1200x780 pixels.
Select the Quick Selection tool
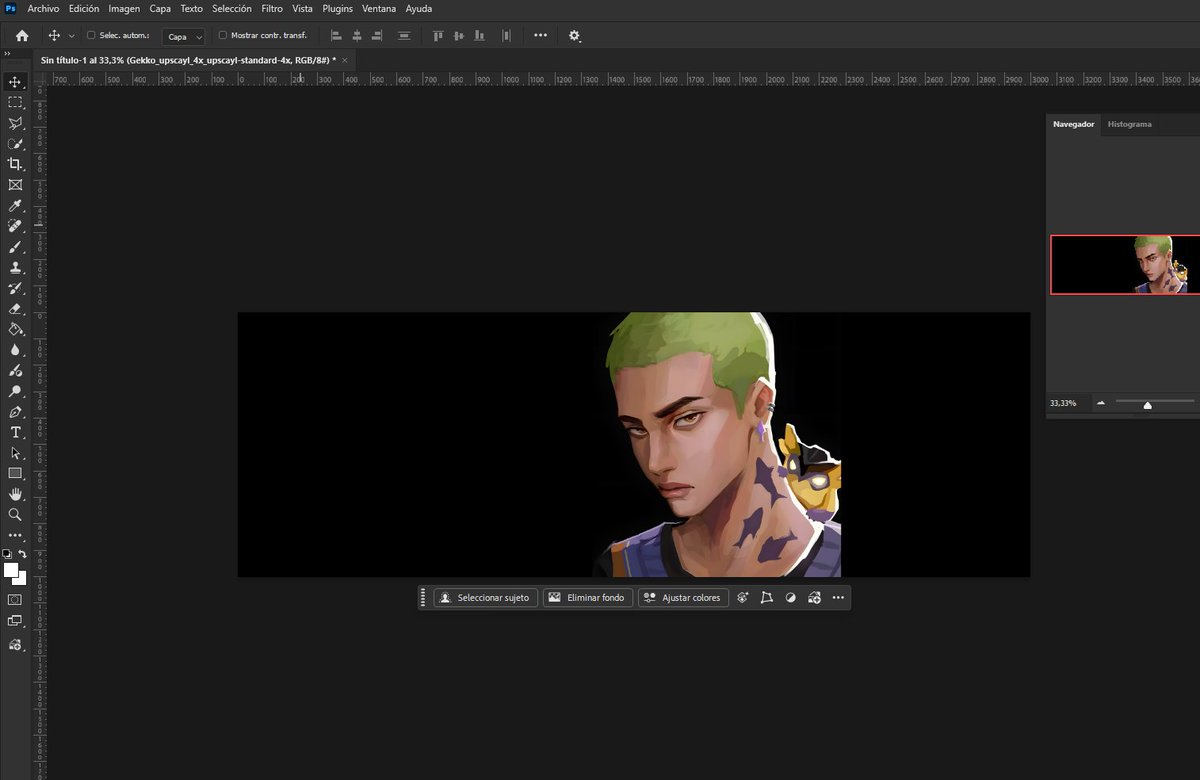tap(15, 144)
